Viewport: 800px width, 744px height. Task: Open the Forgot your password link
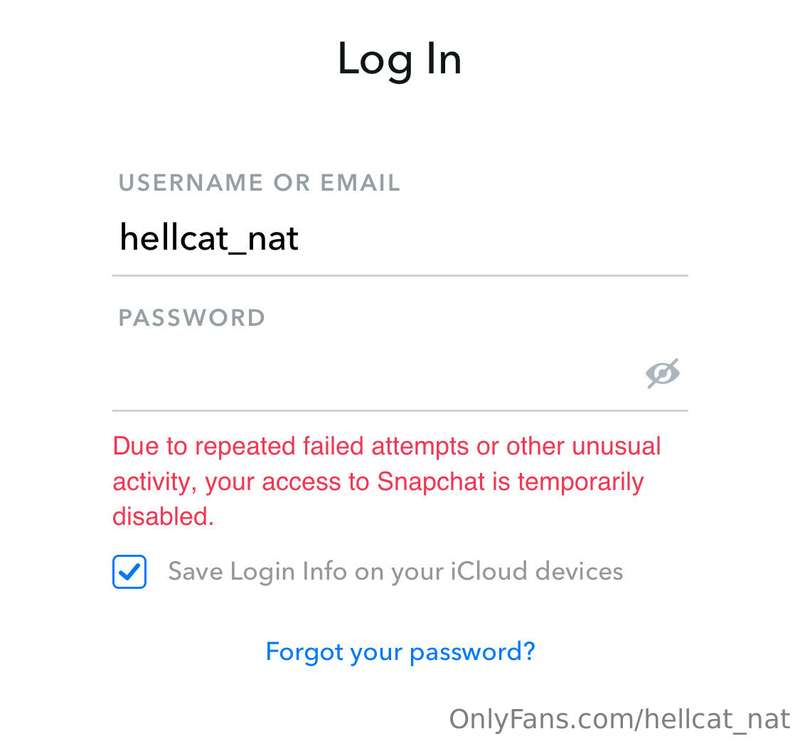[x=400, y=652]
